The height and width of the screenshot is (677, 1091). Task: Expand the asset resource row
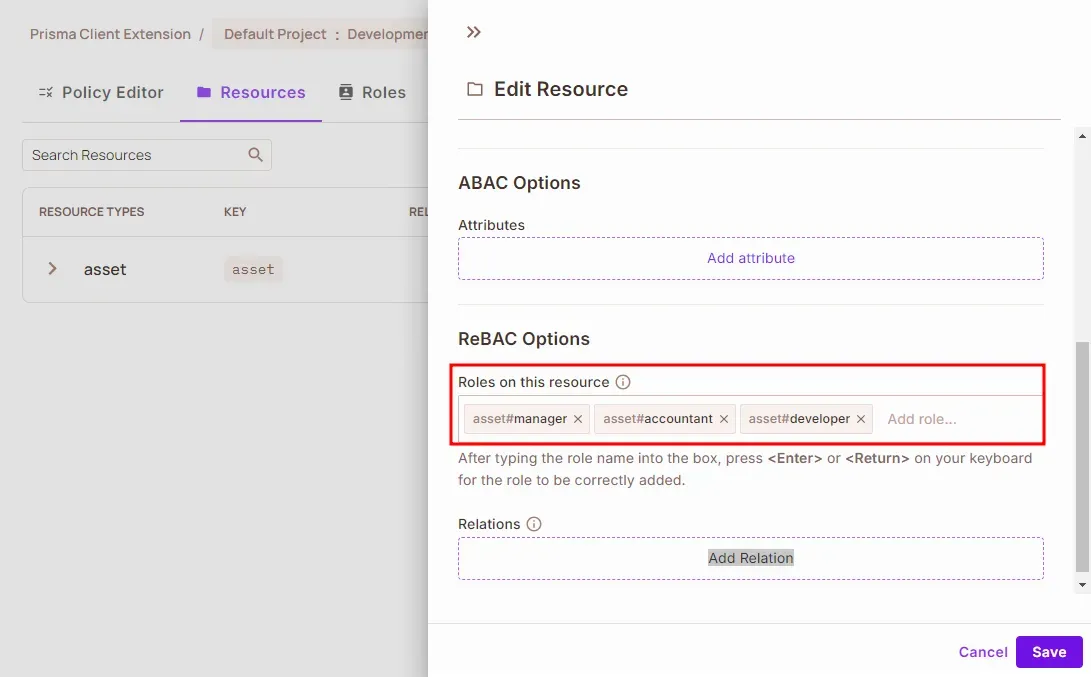click(x=53, y=269)
